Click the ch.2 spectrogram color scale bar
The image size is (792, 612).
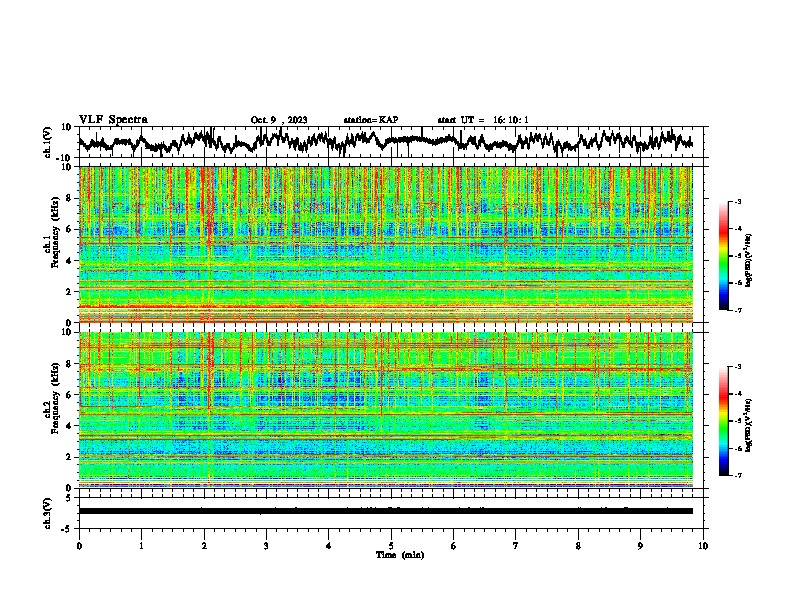click(723, 421)
